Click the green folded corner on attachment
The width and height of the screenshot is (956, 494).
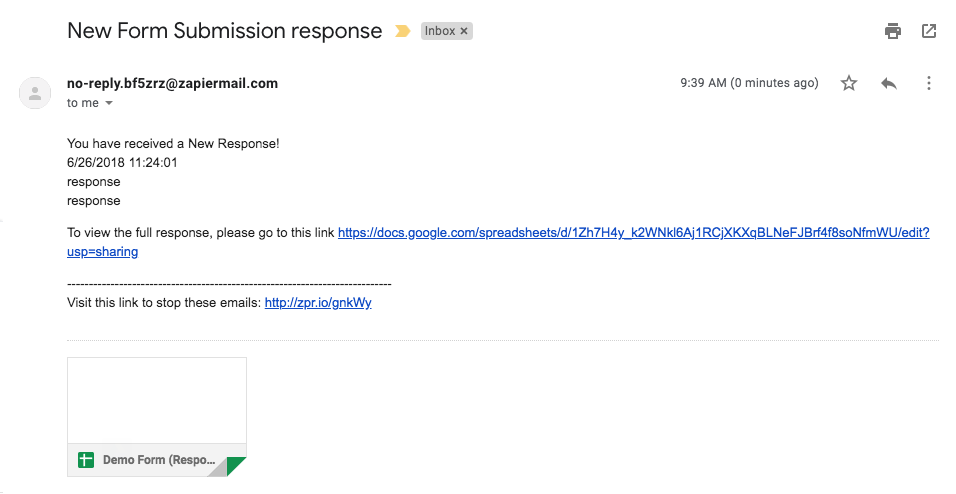click(237, 466)
